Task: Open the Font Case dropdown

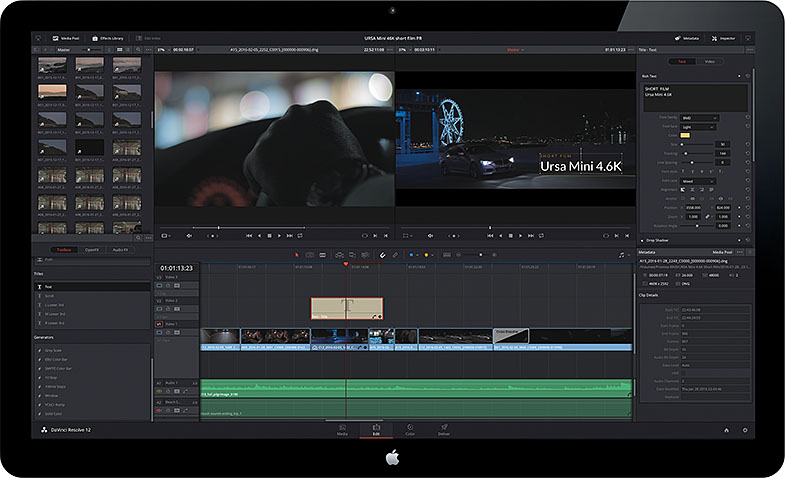Action: coord(698,181)
